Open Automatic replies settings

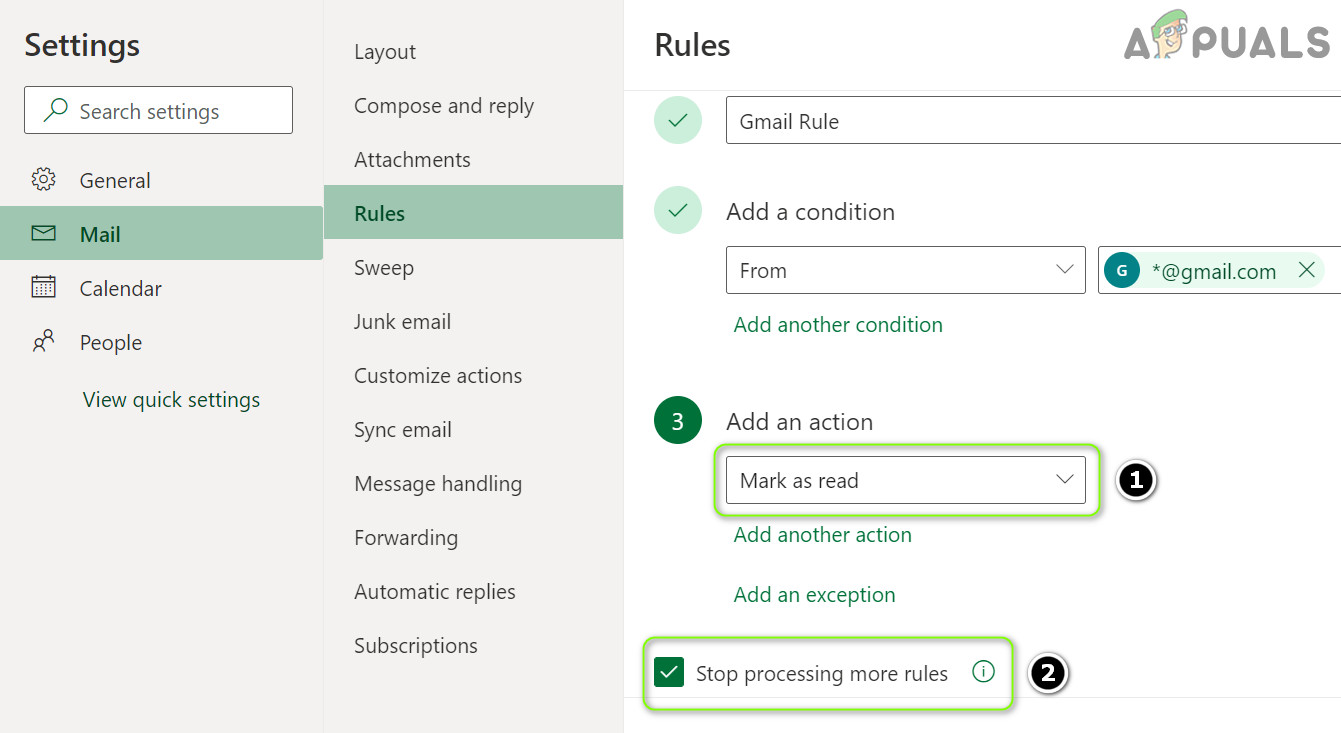tap(434, 592)
